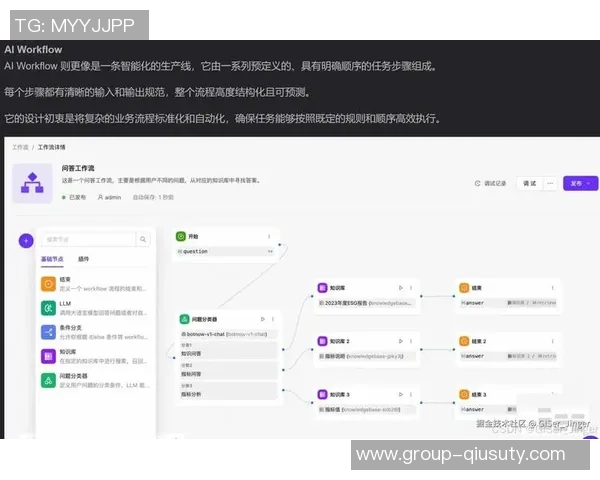Click the admin user label
The height and width of the screenshot is (480, 600).
point(109,197)
